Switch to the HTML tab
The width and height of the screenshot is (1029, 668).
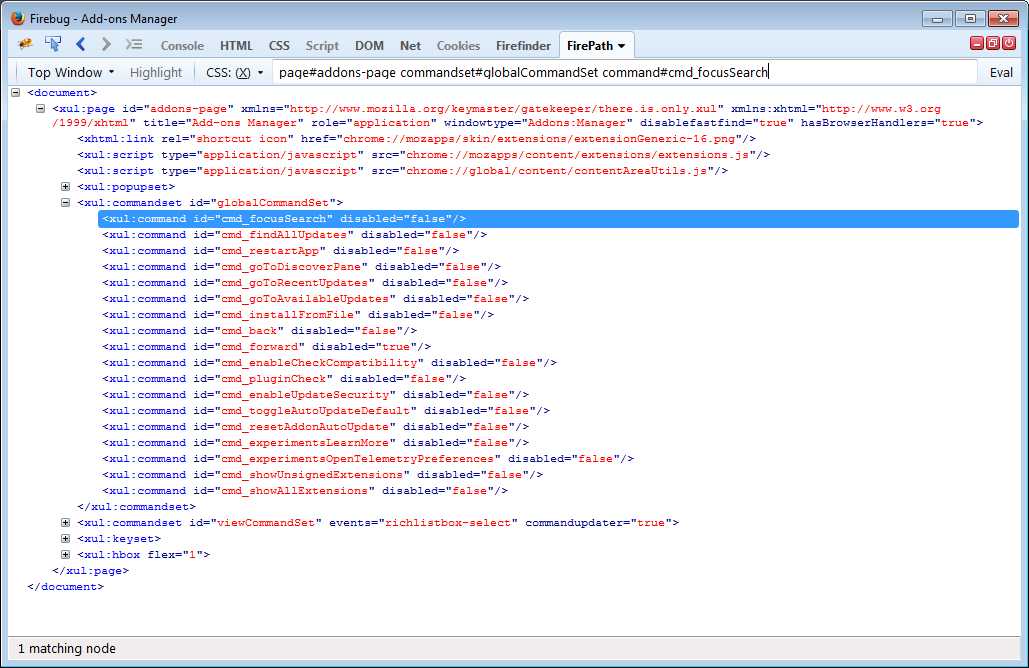236,45
